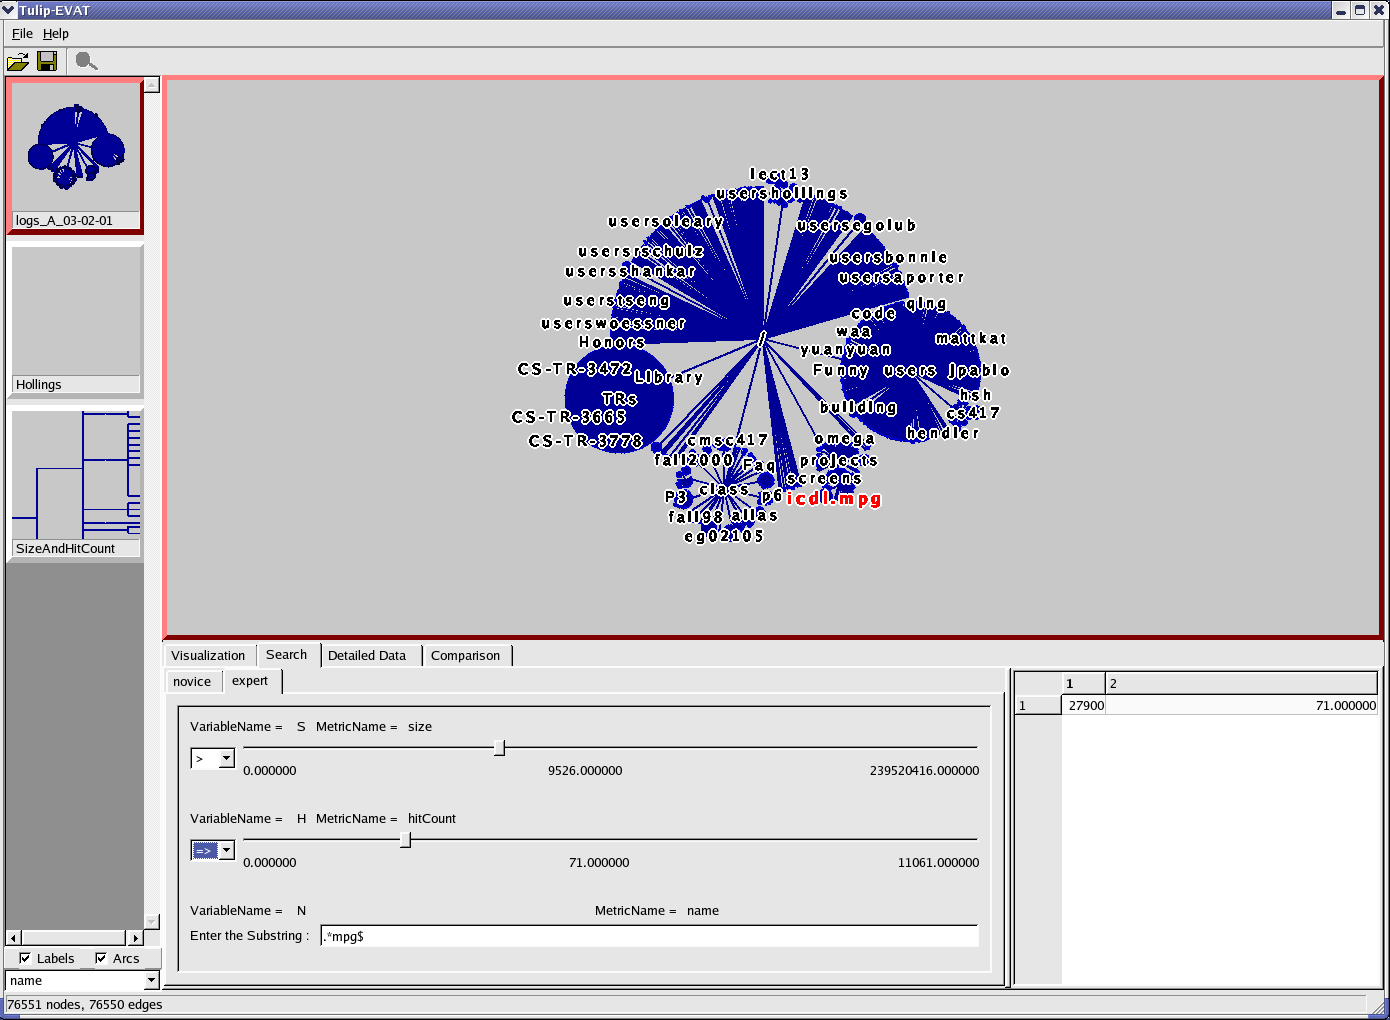
Task: Switch to the novice search tab
Action: click(x=192, y=682)
